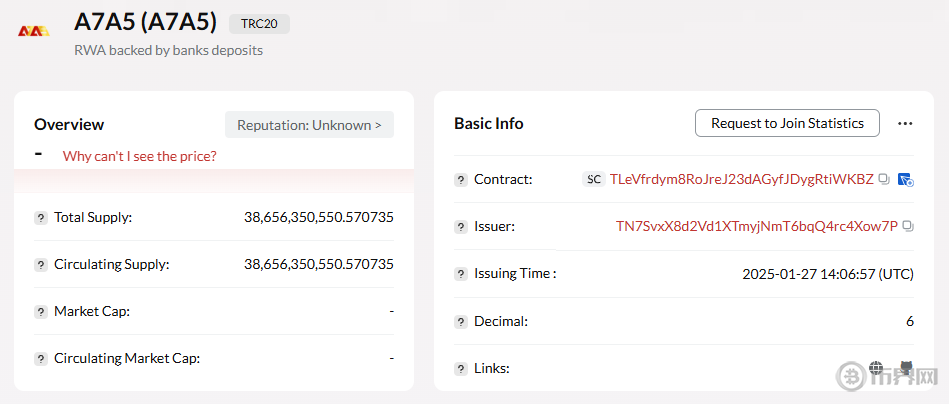Open "Why can't I see the price?" link
Screen dimensions: 949x404
click(139, 156)
